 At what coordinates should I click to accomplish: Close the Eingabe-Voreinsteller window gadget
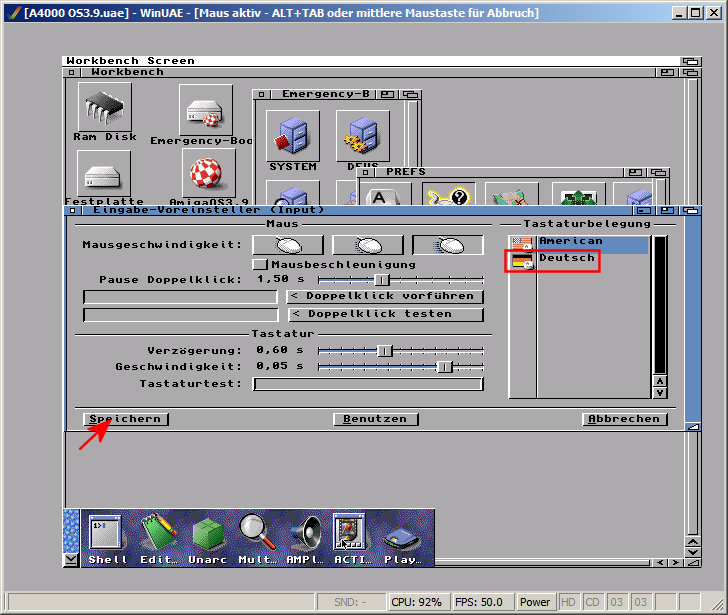pyautogui.click(x=72, y=211)
